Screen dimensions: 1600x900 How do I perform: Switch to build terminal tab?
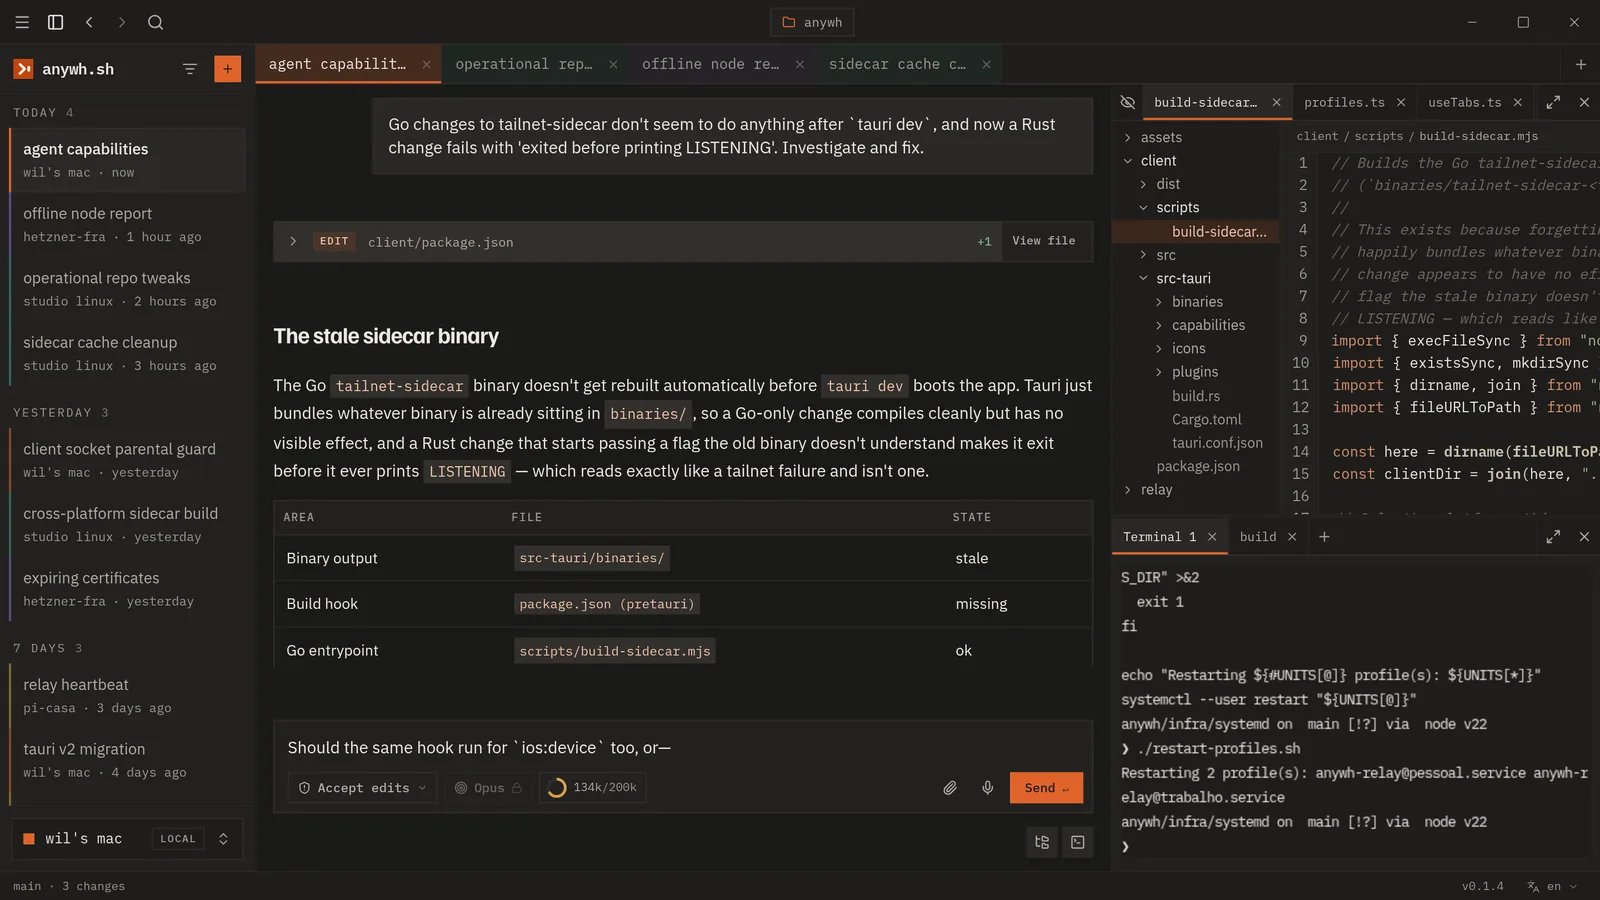pyautogui.click(x=1258, y=537)
